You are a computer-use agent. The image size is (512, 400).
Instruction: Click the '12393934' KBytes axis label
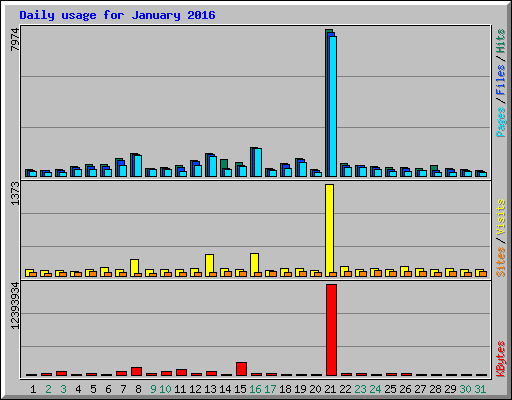point(15,305)
